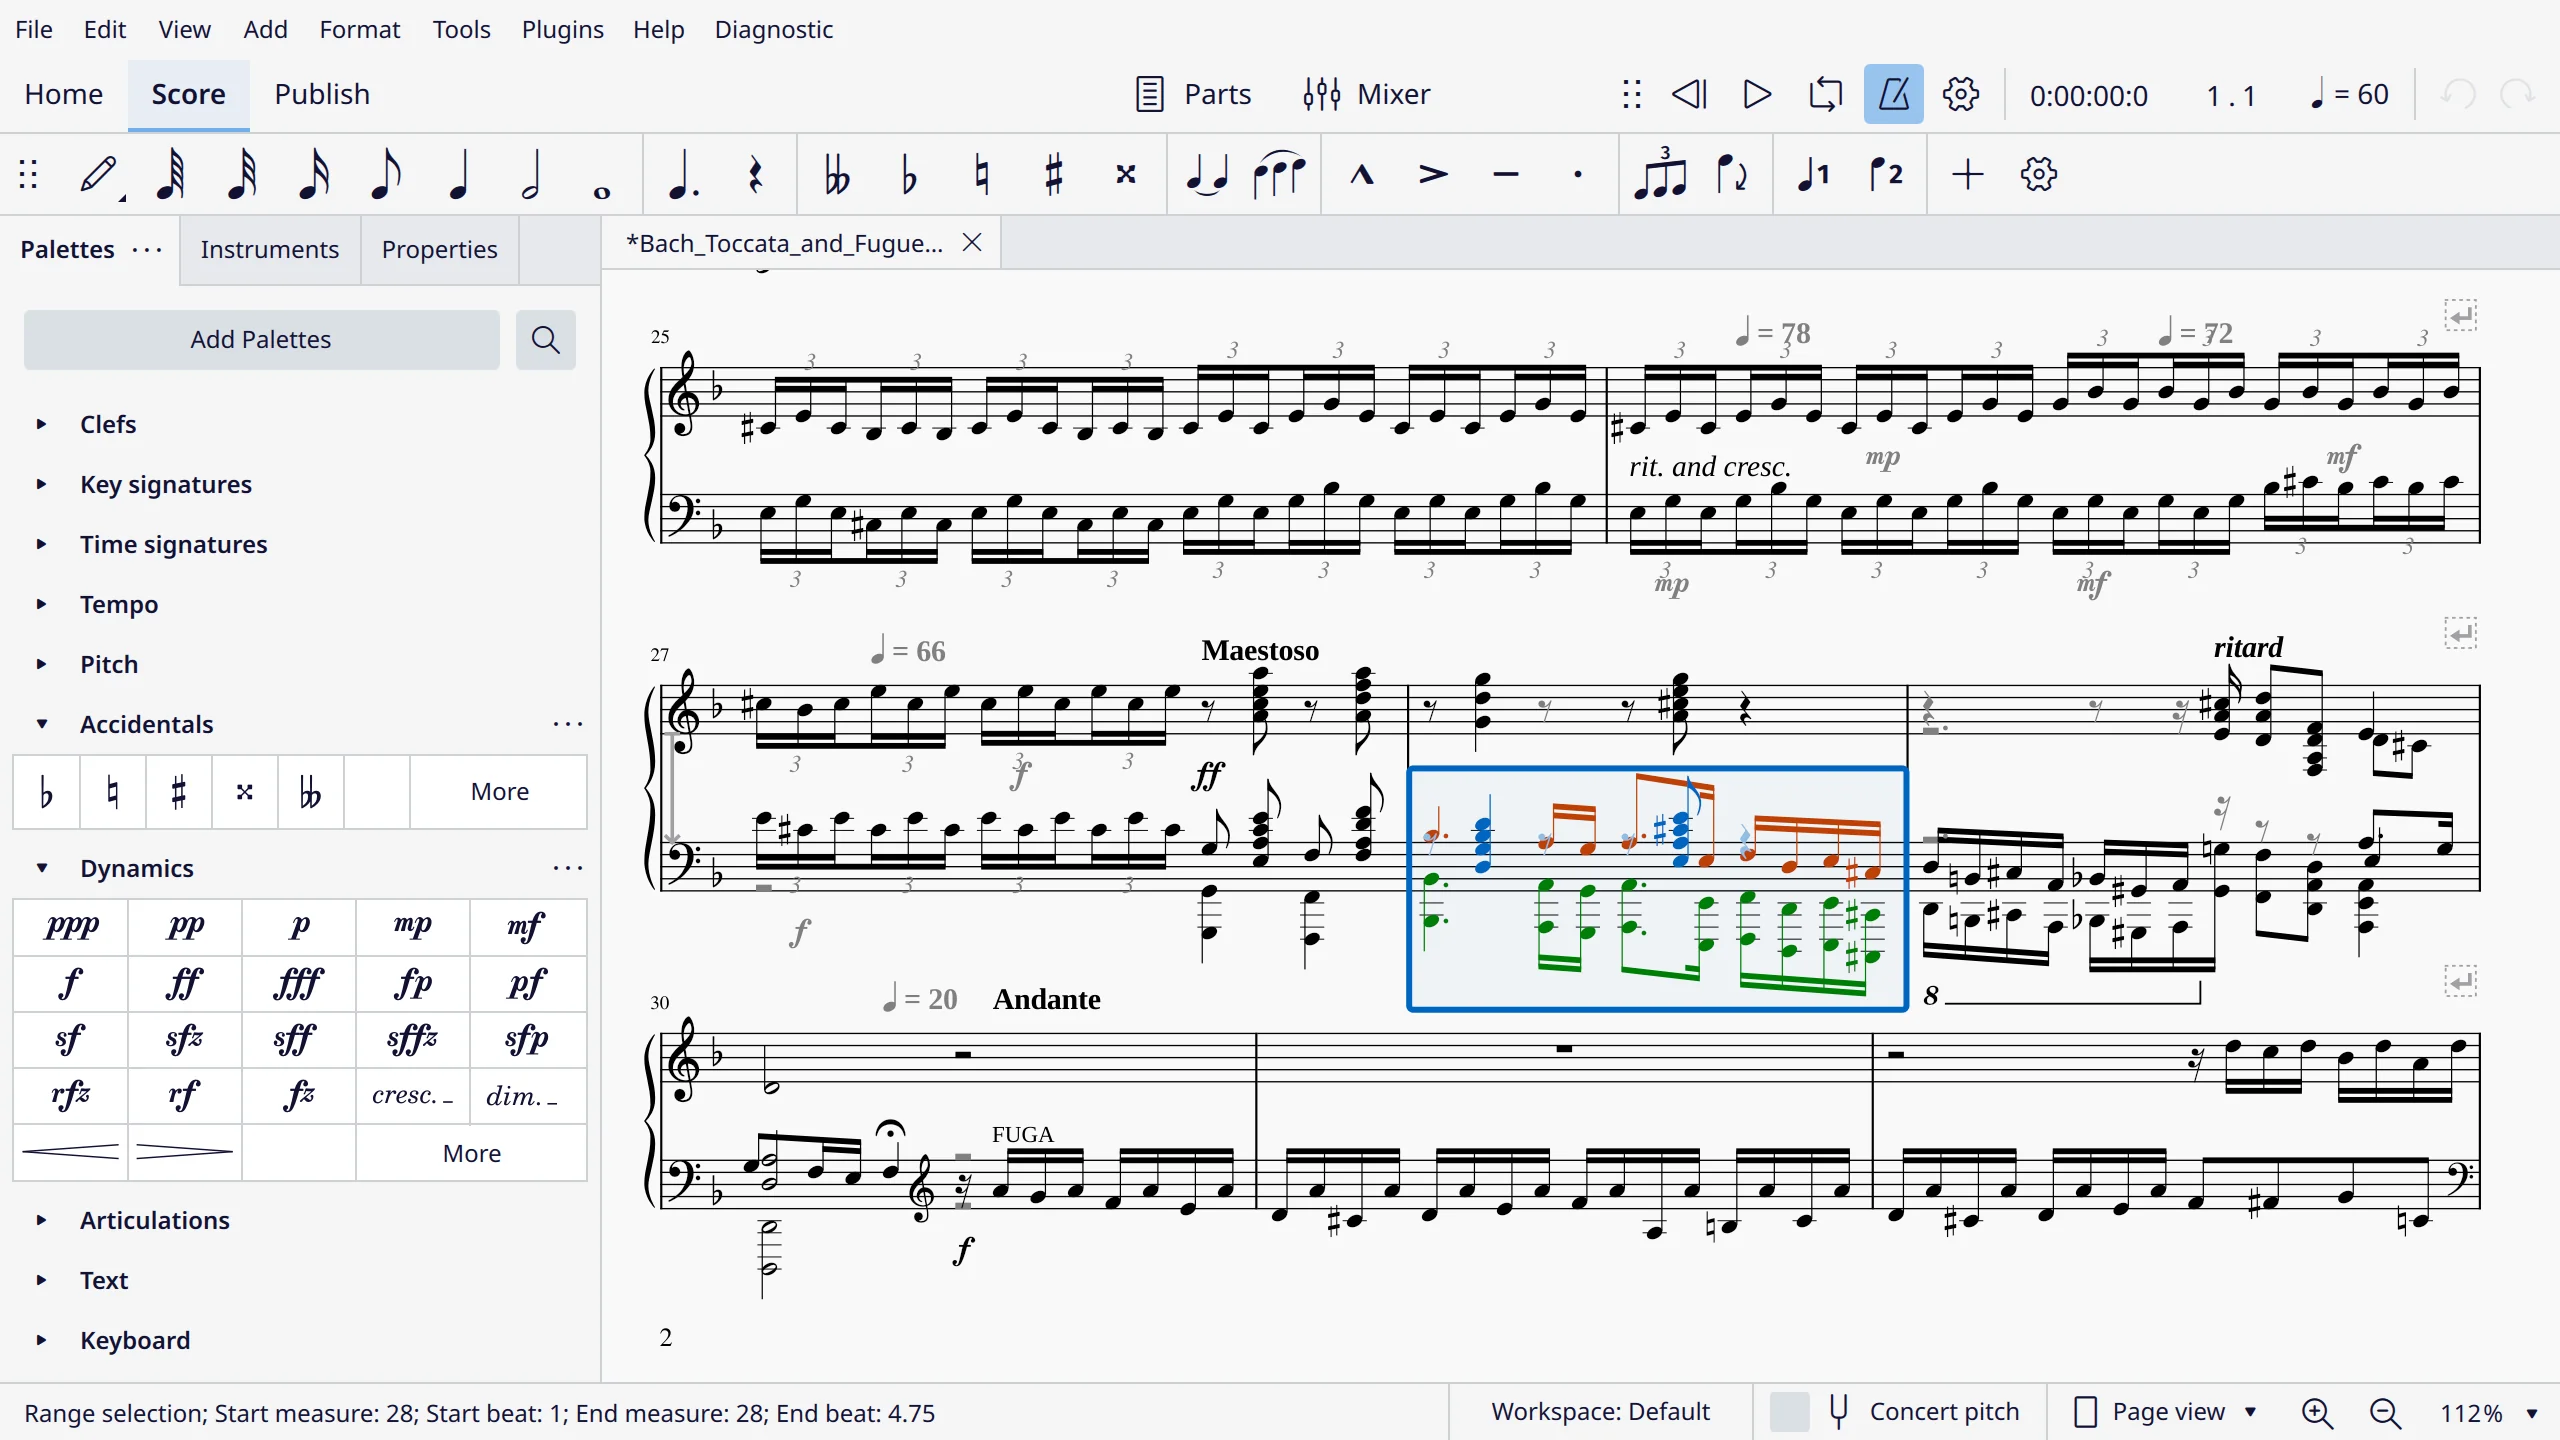Rewind playback to start
This screenshot has width=2560, height=1440.
[x=1690, y=94]
